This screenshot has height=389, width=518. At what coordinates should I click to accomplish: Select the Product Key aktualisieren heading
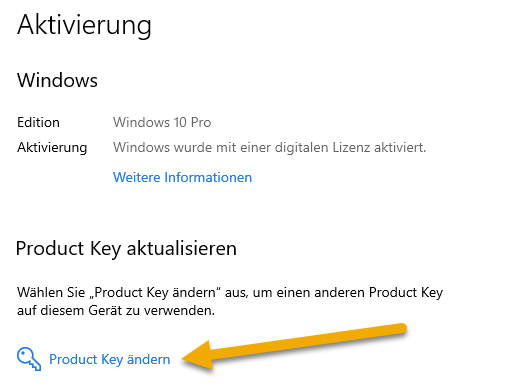(x=126, y=249)
